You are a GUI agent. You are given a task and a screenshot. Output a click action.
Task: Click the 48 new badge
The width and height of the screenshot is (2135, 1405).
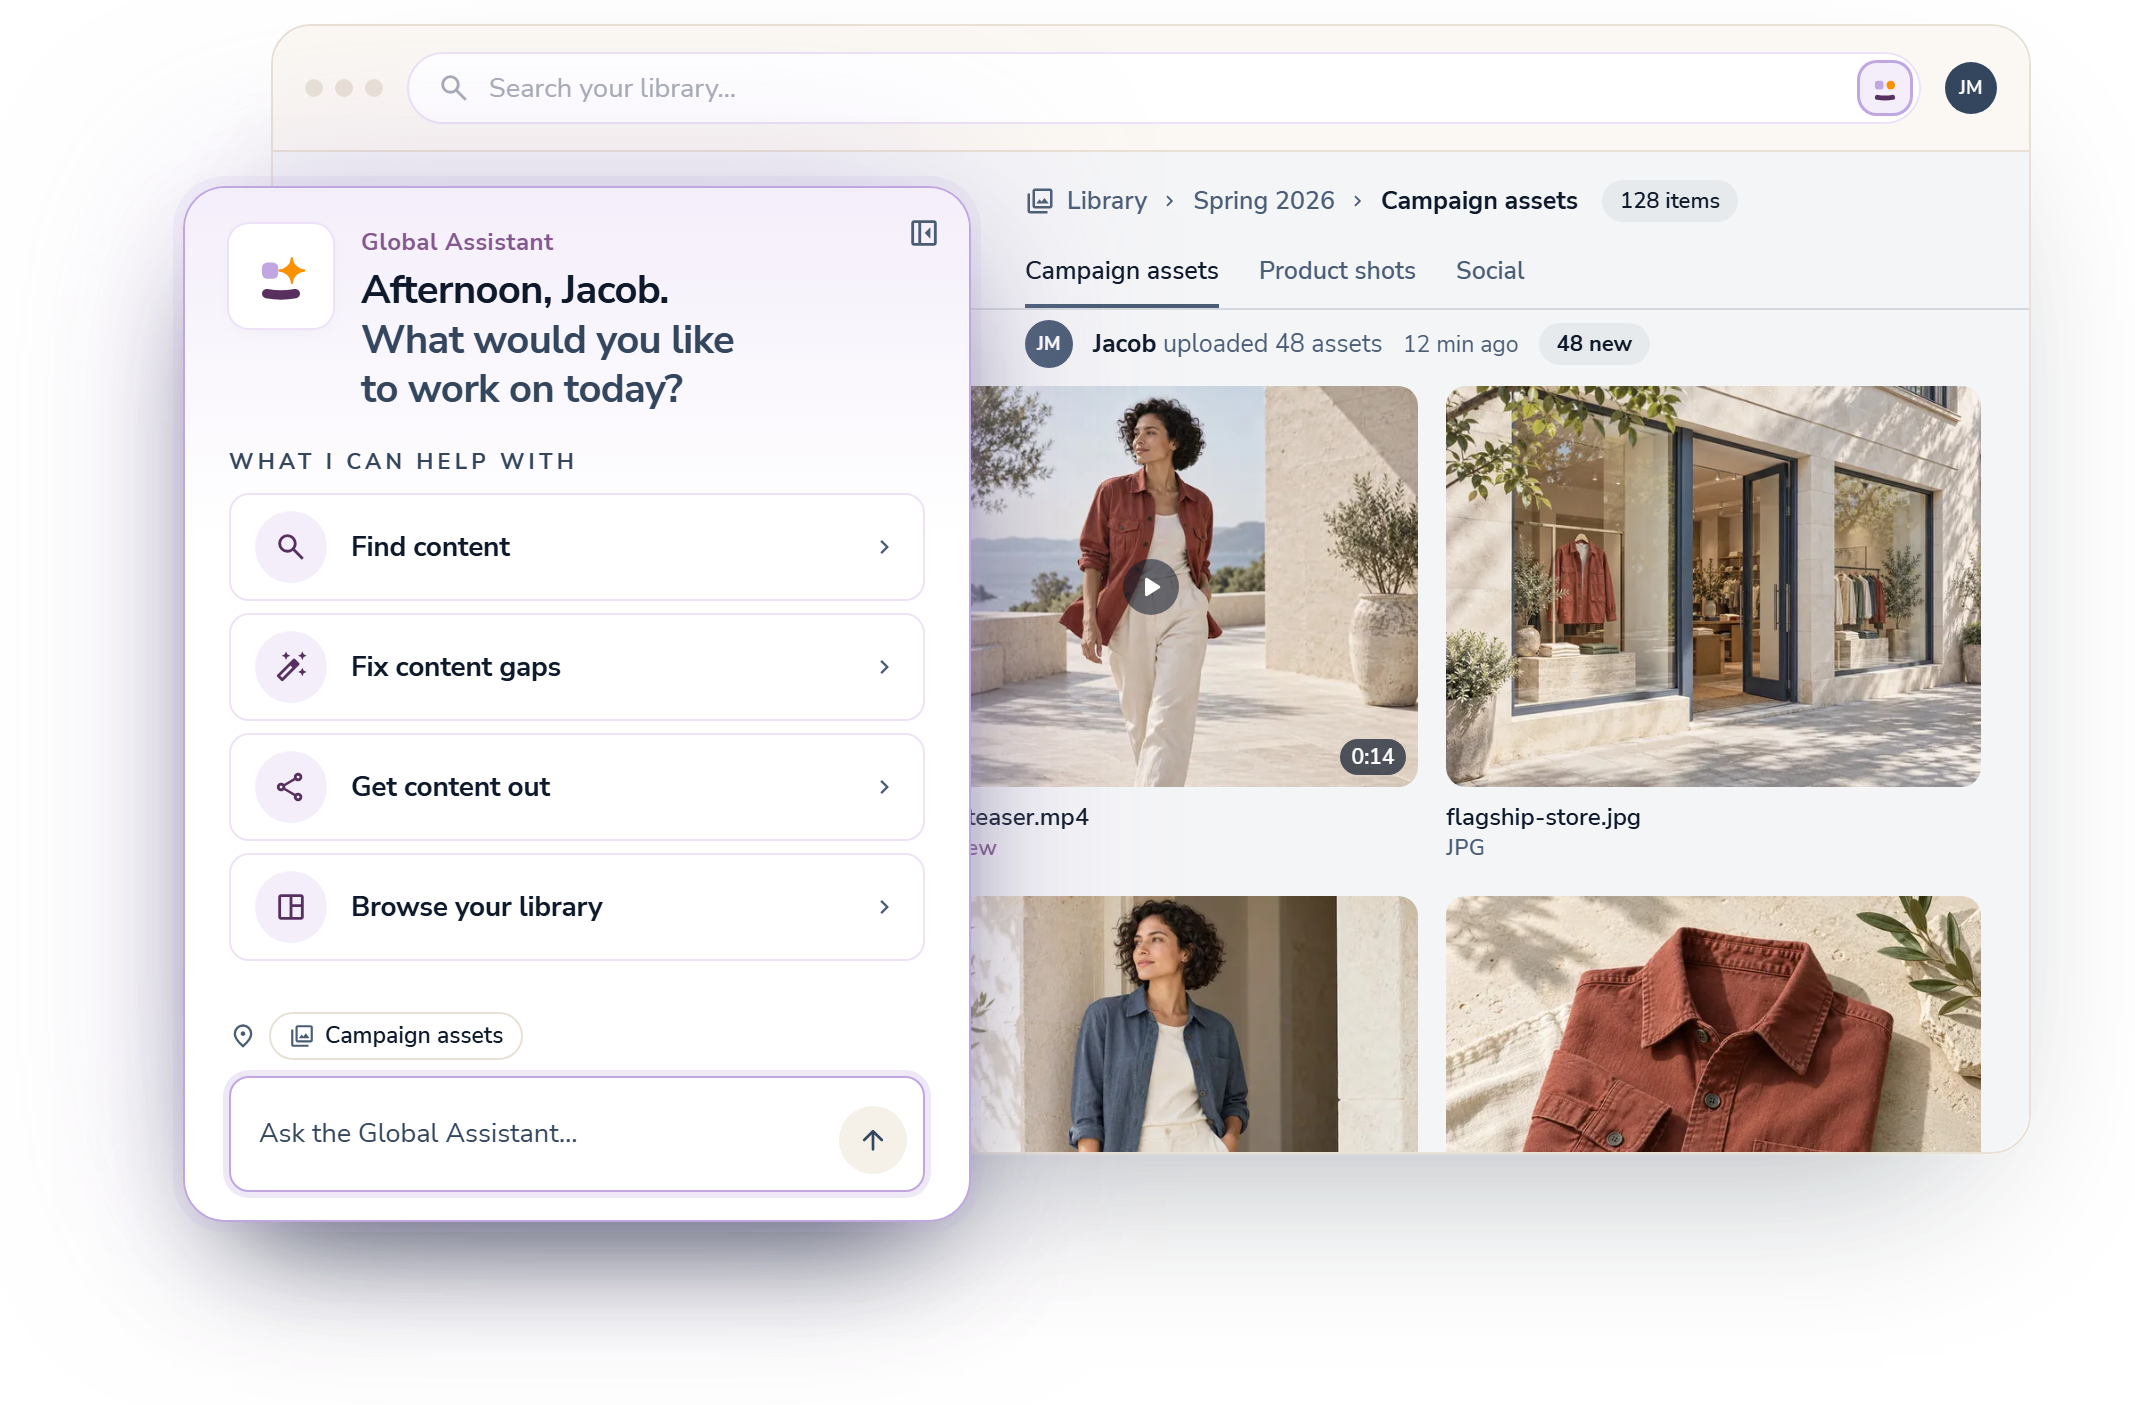click(1593, 344)
